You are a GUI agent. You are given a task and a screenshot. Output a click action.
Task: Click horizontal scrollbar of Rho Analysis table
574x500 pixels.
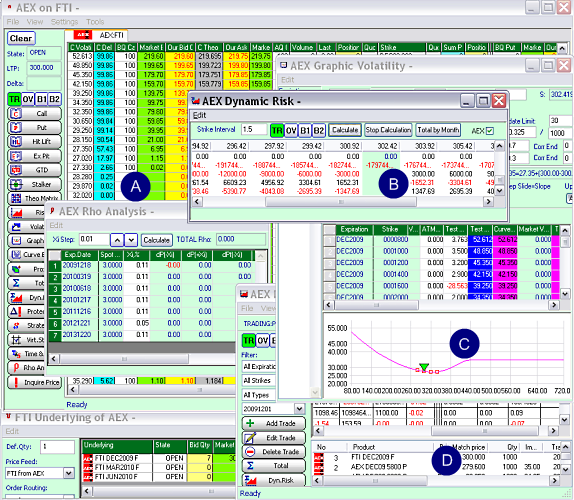[124, 359]
